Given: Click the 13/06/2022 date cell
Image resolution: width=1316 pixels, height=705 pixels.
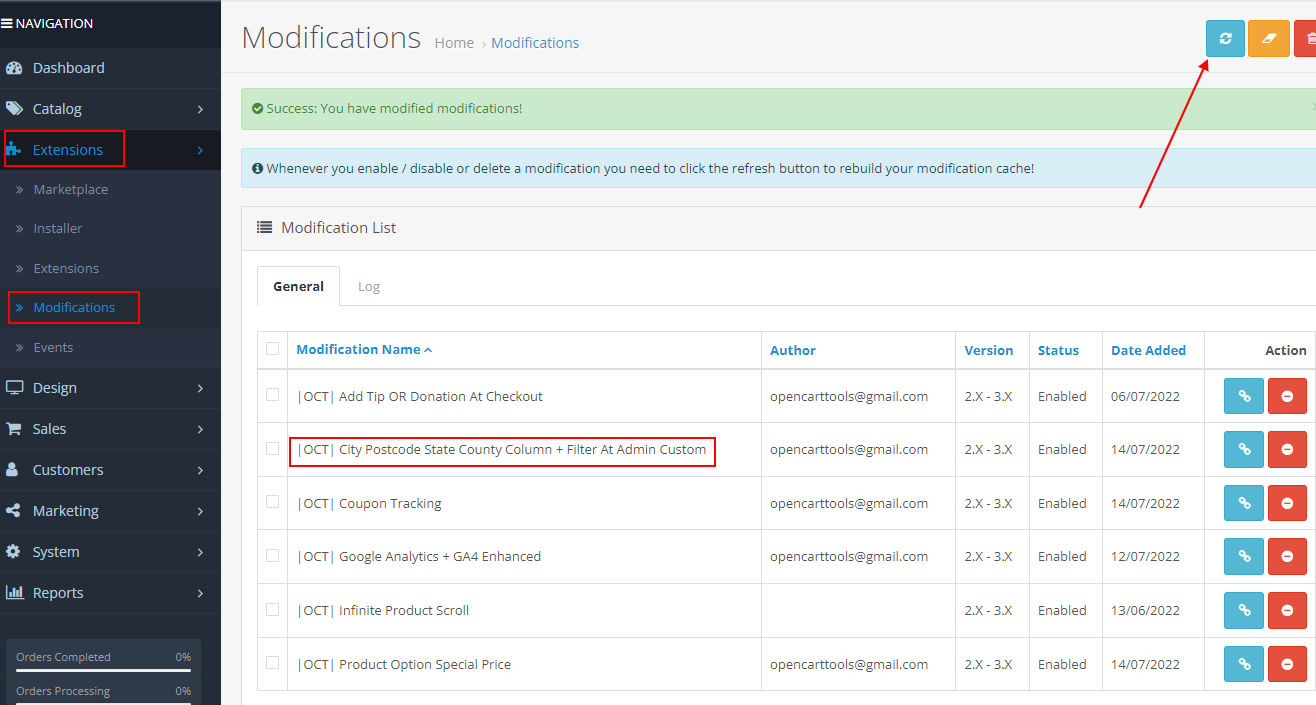Looking at the screenshot, I should (x=1145, y=610).
